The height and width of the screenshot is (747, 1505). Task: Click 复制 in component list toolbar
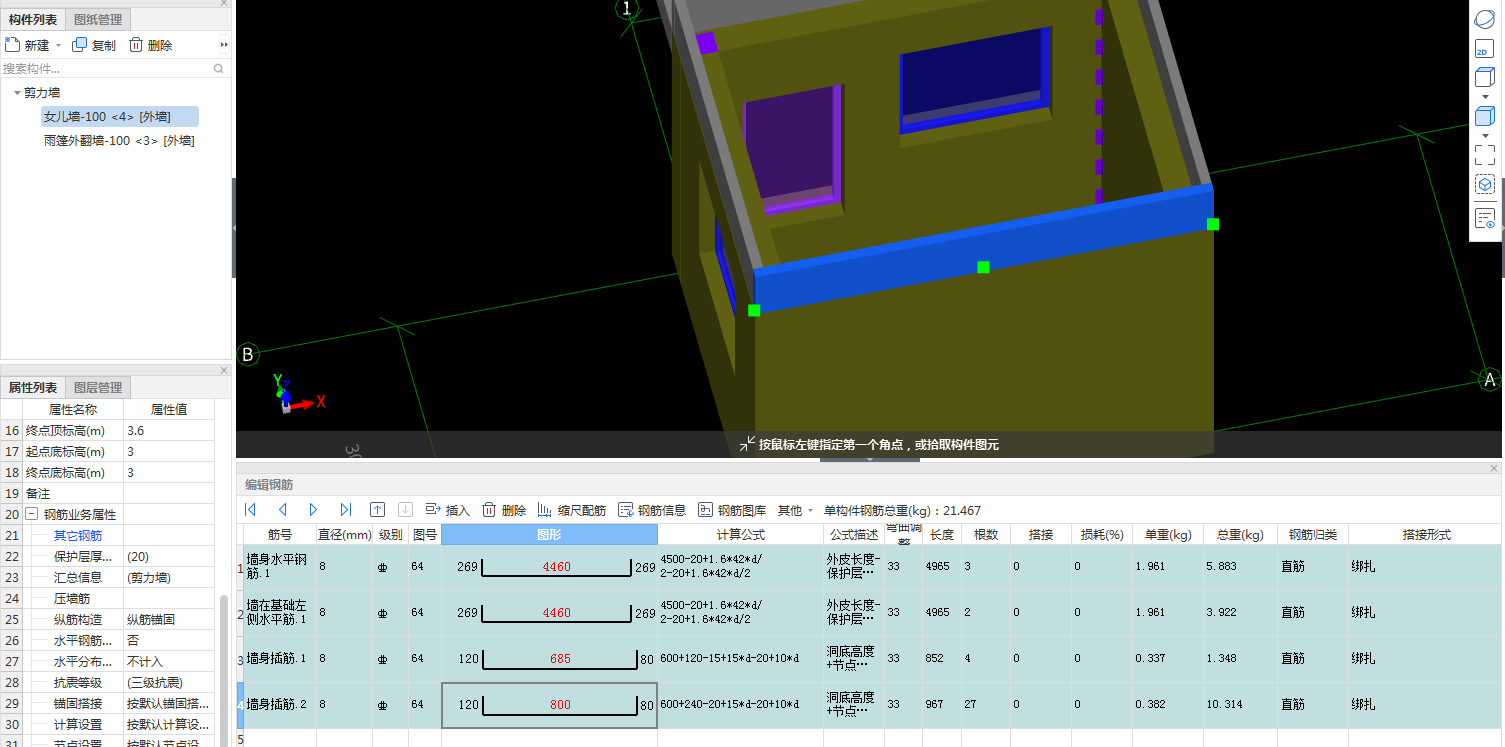pos(94,45)
